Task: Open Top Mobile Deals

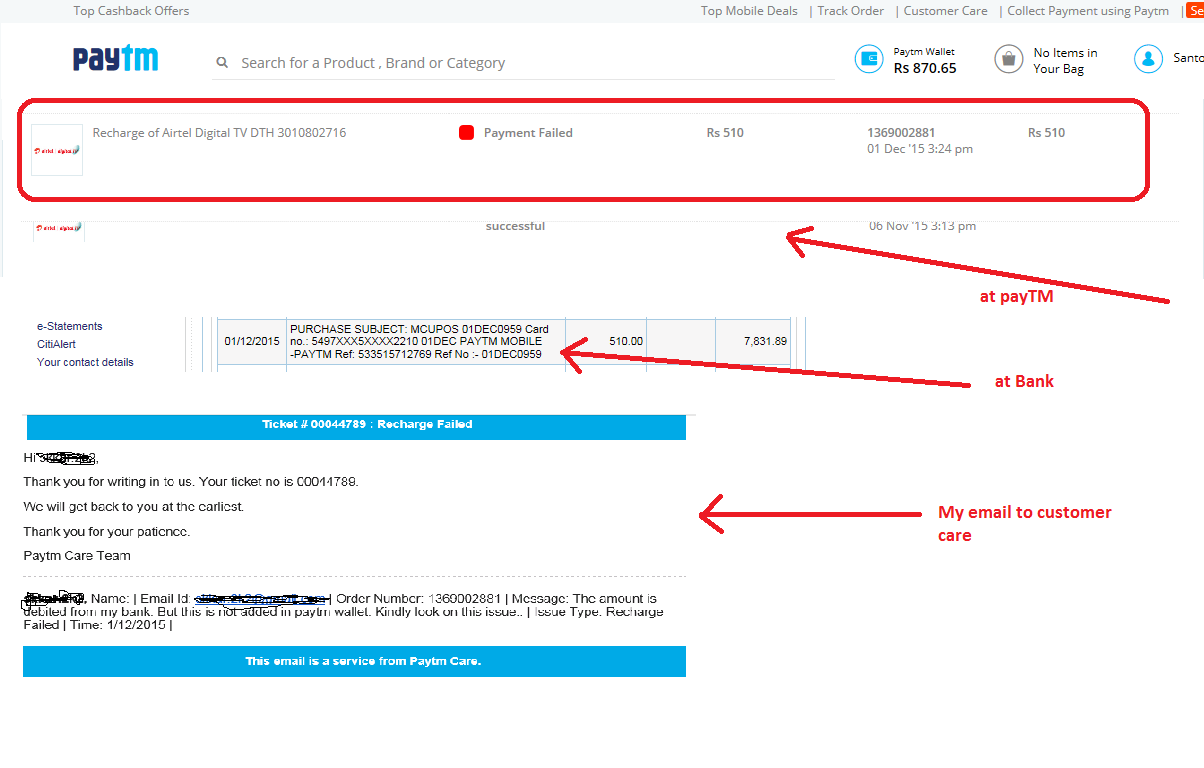Action: tap(749, 11)
